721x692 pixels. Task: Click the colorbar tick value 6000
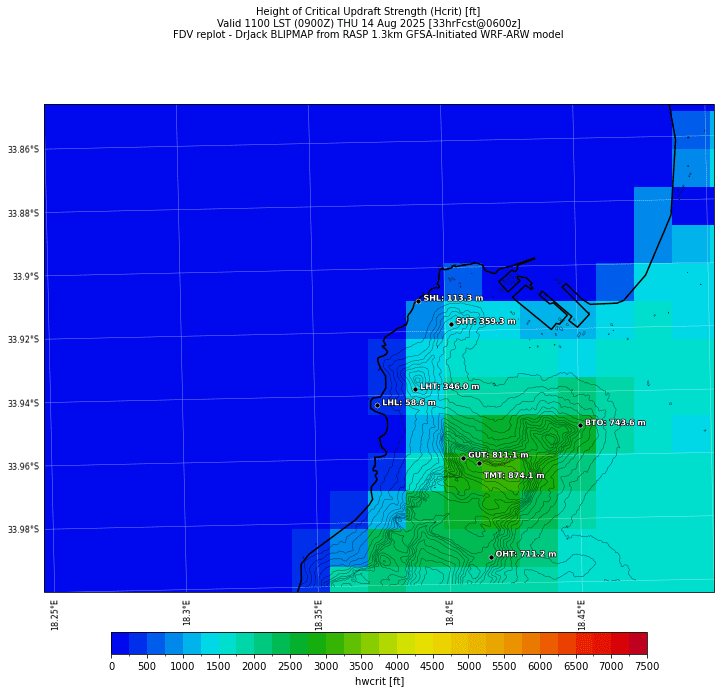(540, 666)
